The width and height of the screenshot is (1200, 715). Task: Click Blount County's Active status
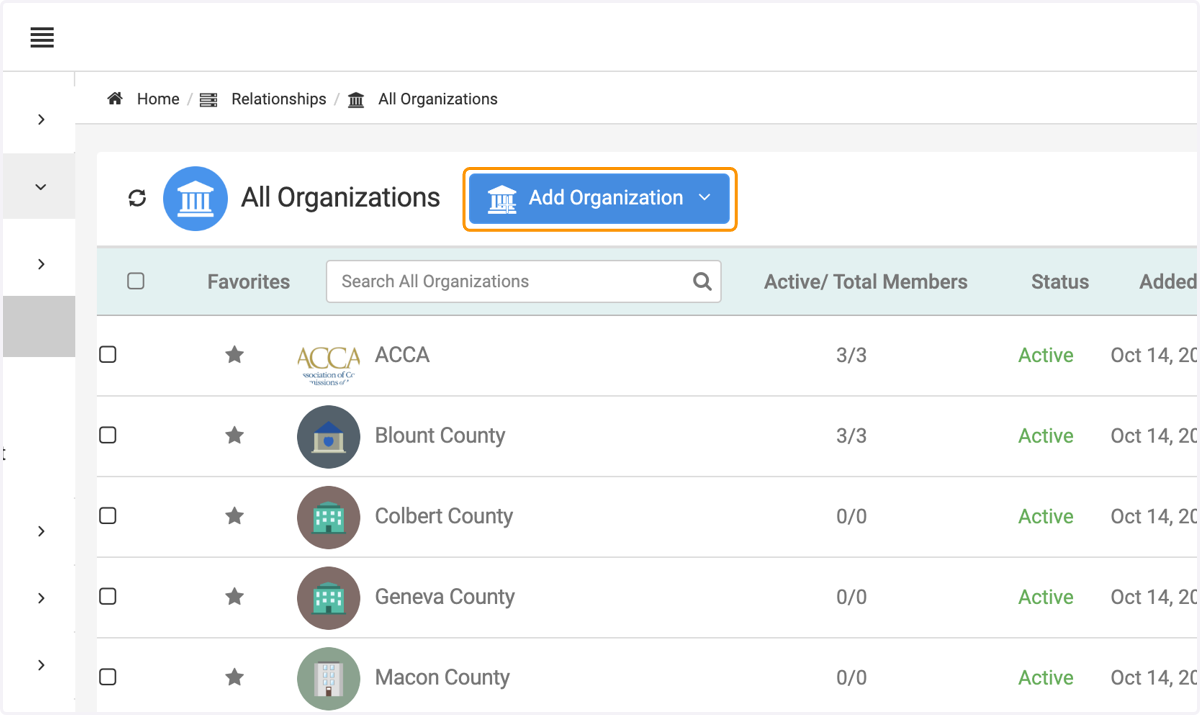click(1046, 436)
